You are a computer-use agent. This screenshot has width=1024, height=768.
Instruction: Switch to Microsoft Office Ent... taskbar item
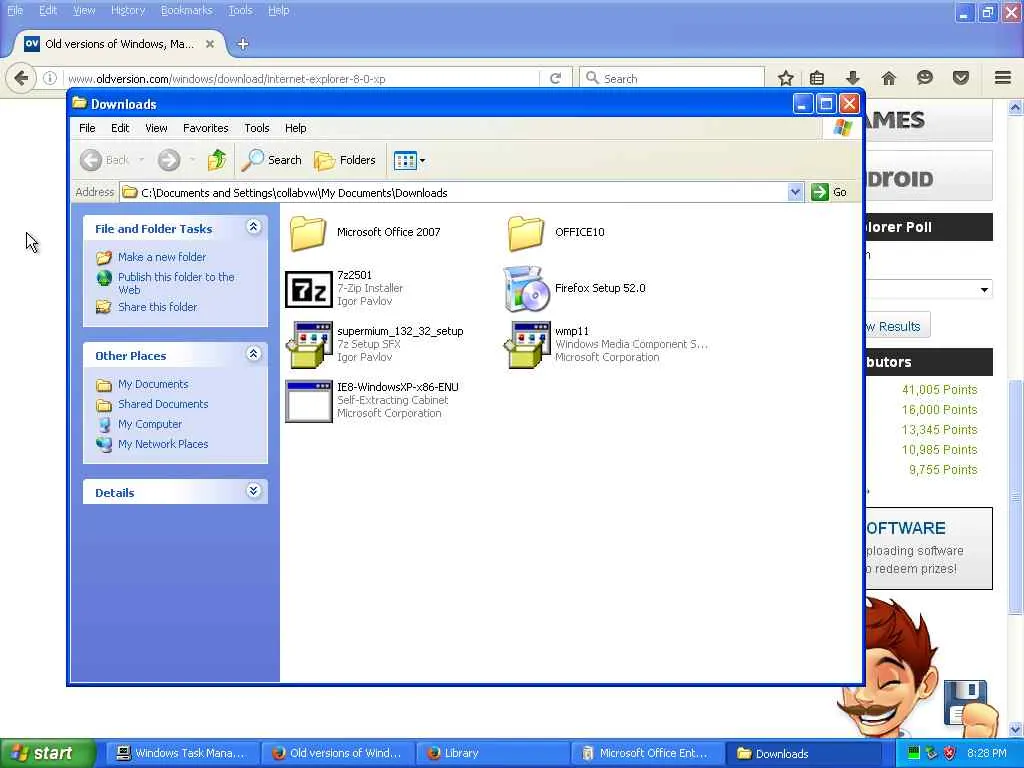click(x=647, y=754)
